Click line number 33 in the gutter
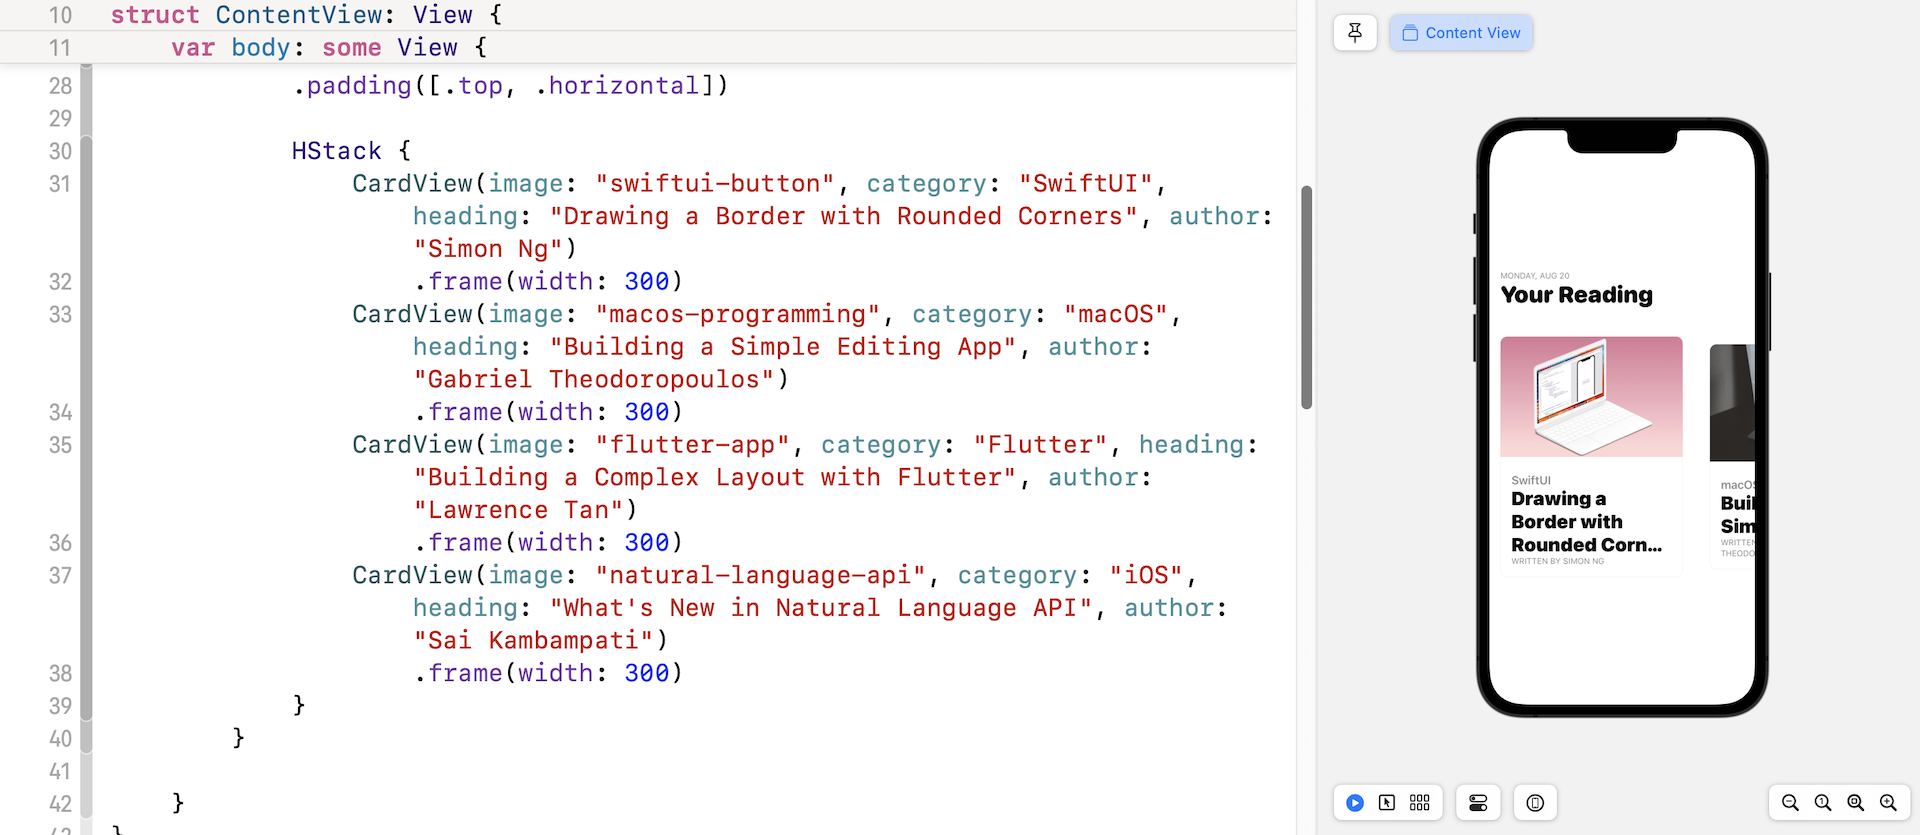 point(60,315)
